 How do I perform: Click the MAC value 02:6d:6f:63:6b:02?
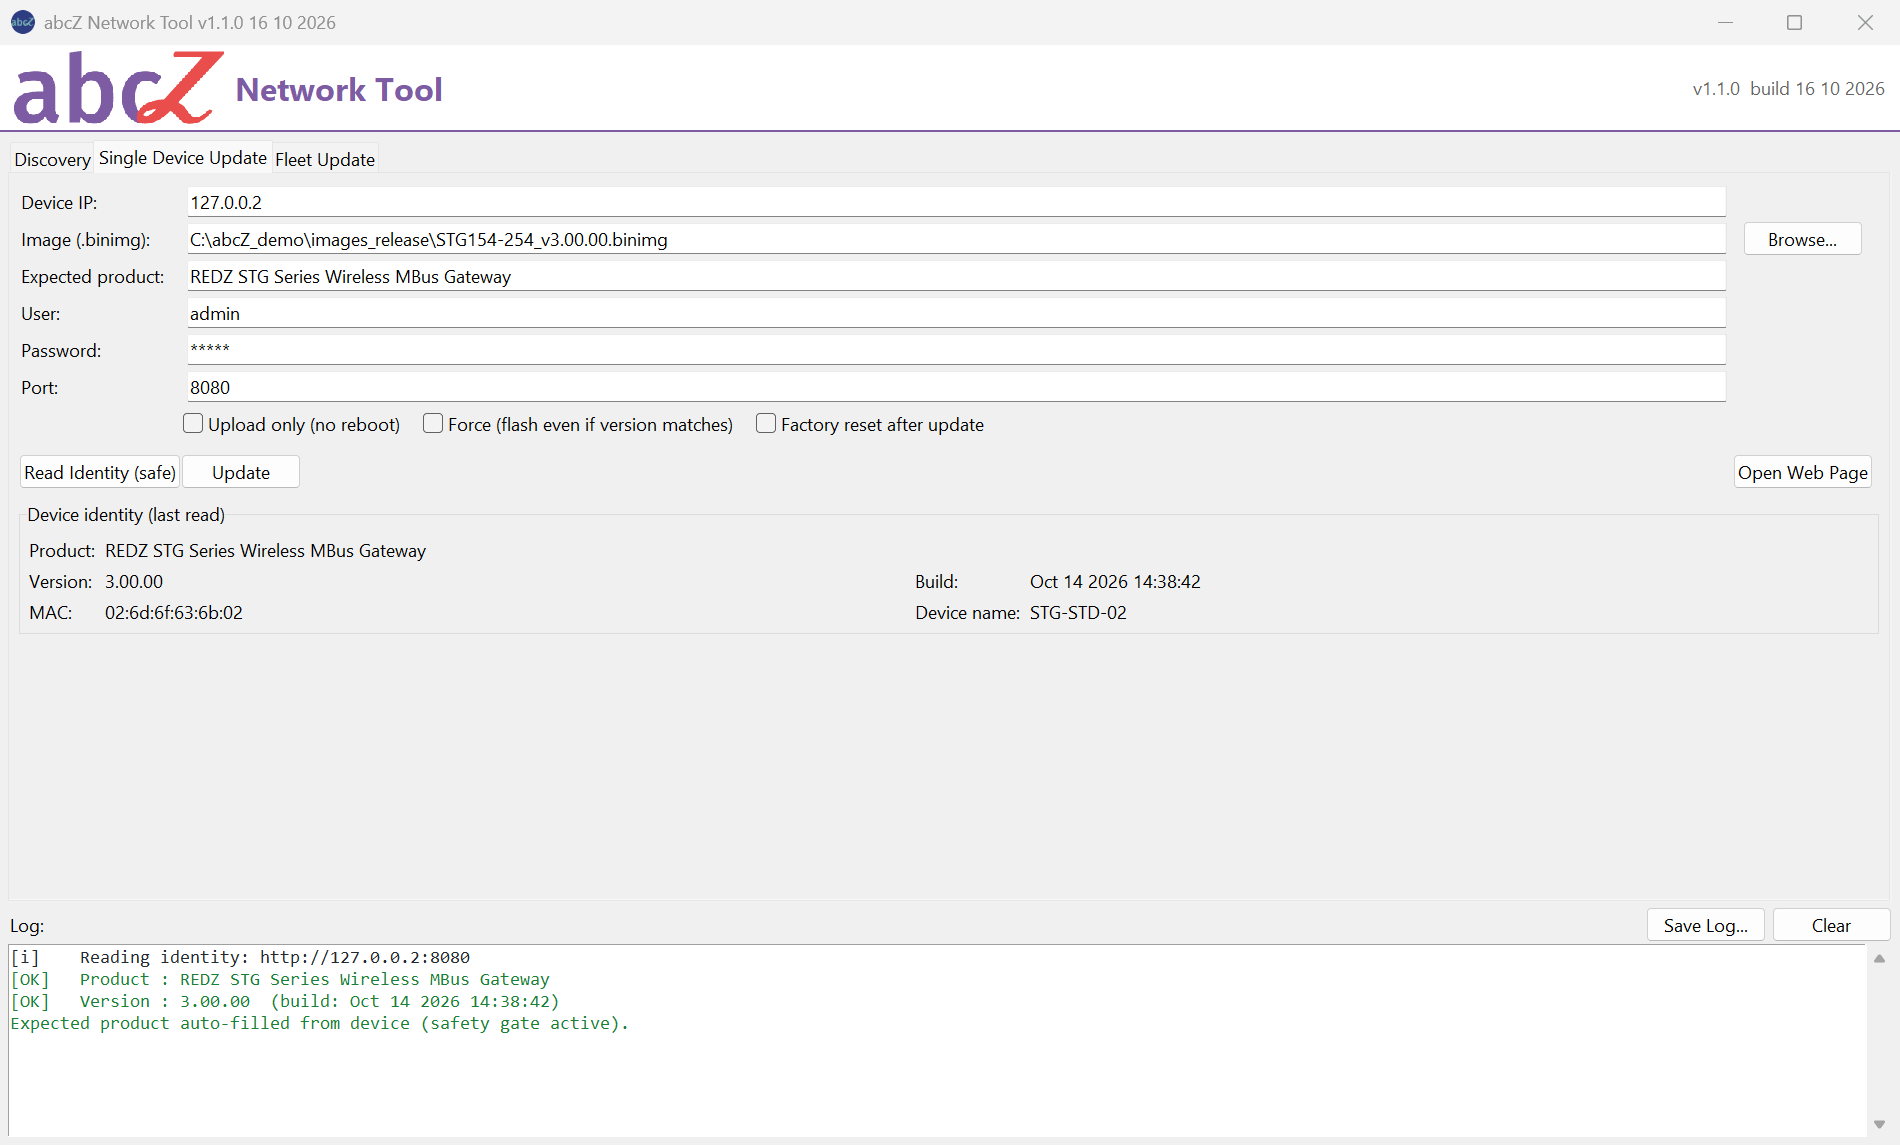(174, 612)
